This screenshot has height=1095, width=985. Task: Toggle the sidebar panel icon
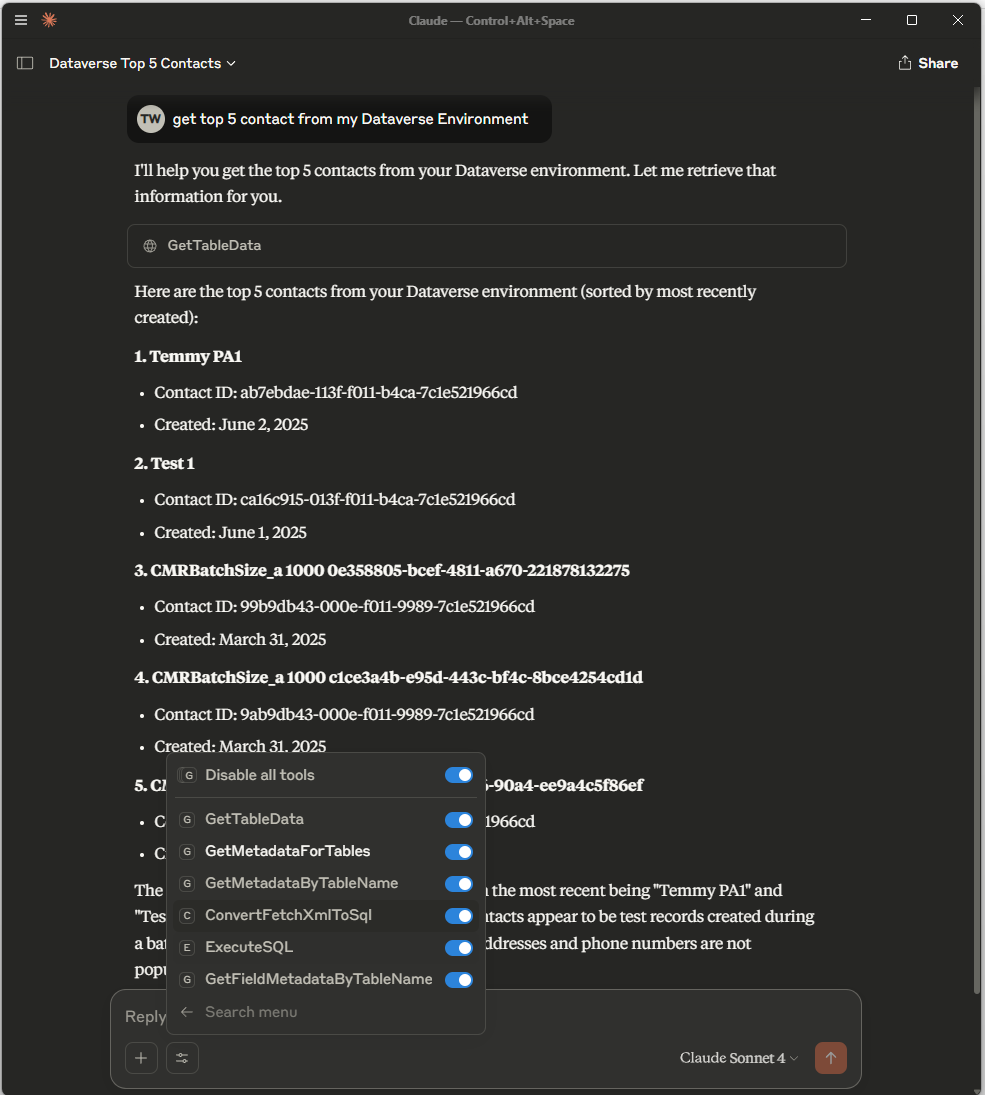click(x=25, y=63)
